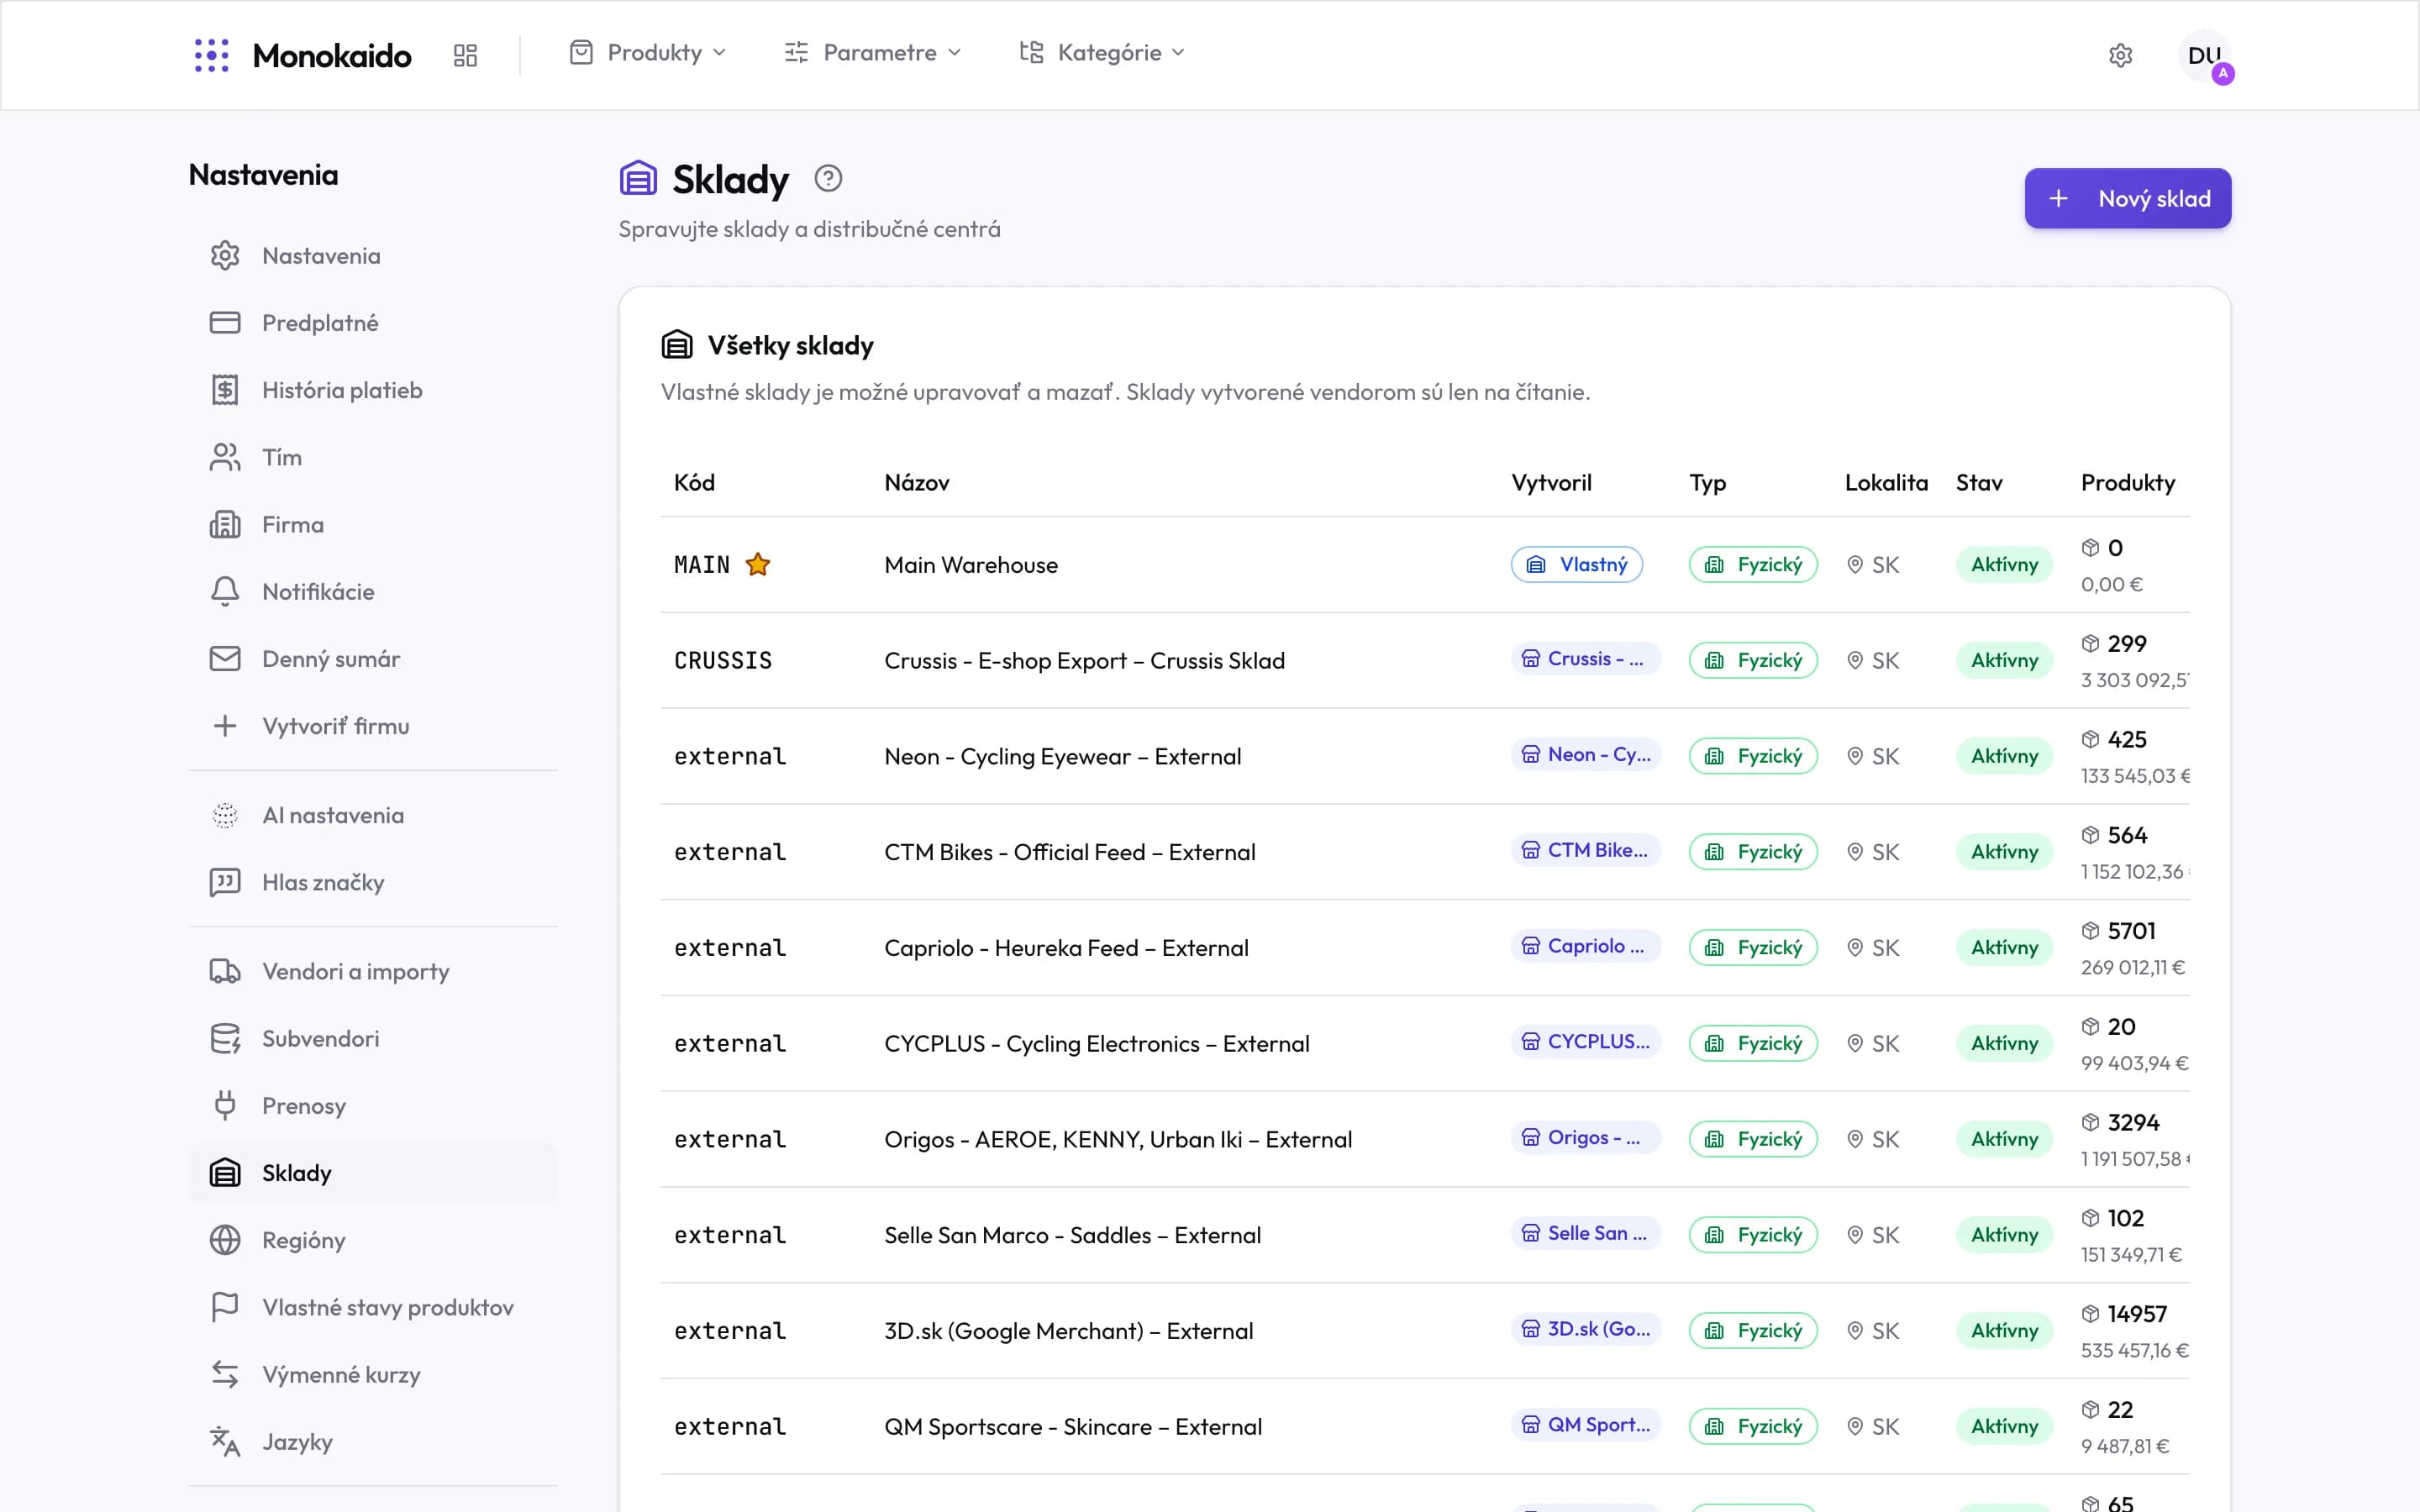The width and height of the screenshot is (2420, 1512).
Task: Click the Jazyky translate icon
Action: pos(225,1441)
